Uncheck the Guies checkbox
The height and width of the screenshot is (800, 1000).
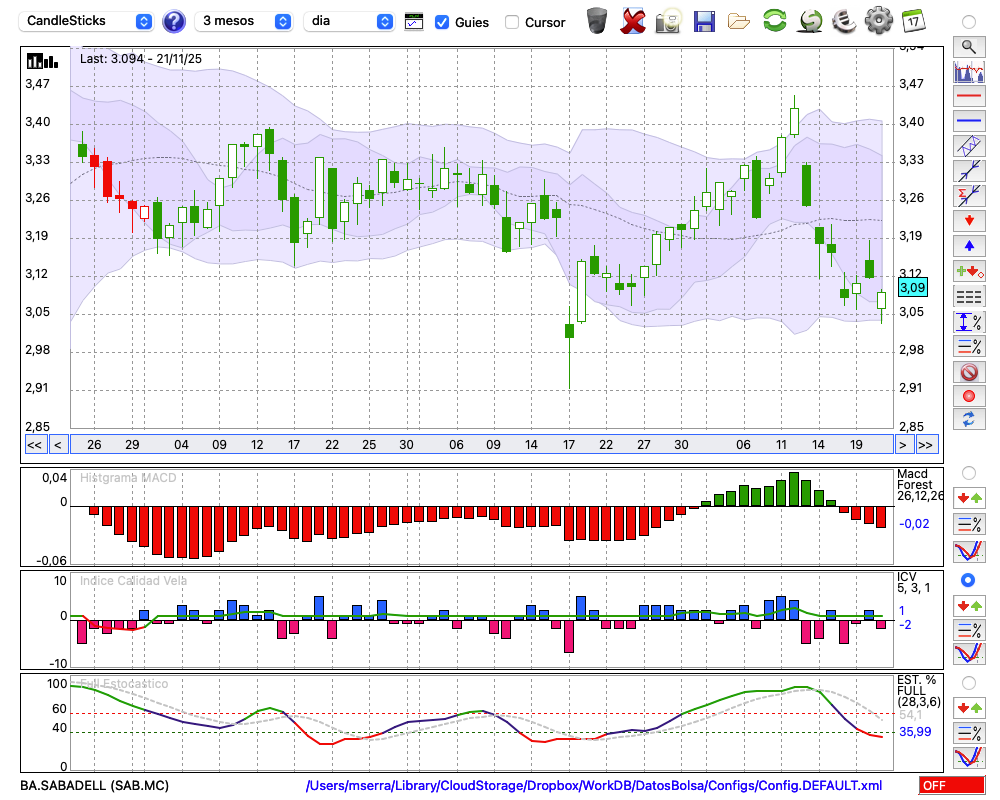coord(442,21)
